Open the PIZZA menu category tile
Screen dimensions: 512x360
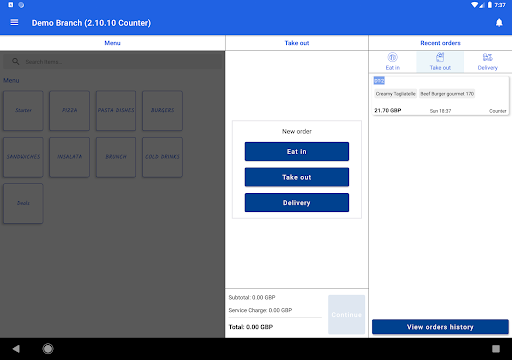(x=69, y=110)
